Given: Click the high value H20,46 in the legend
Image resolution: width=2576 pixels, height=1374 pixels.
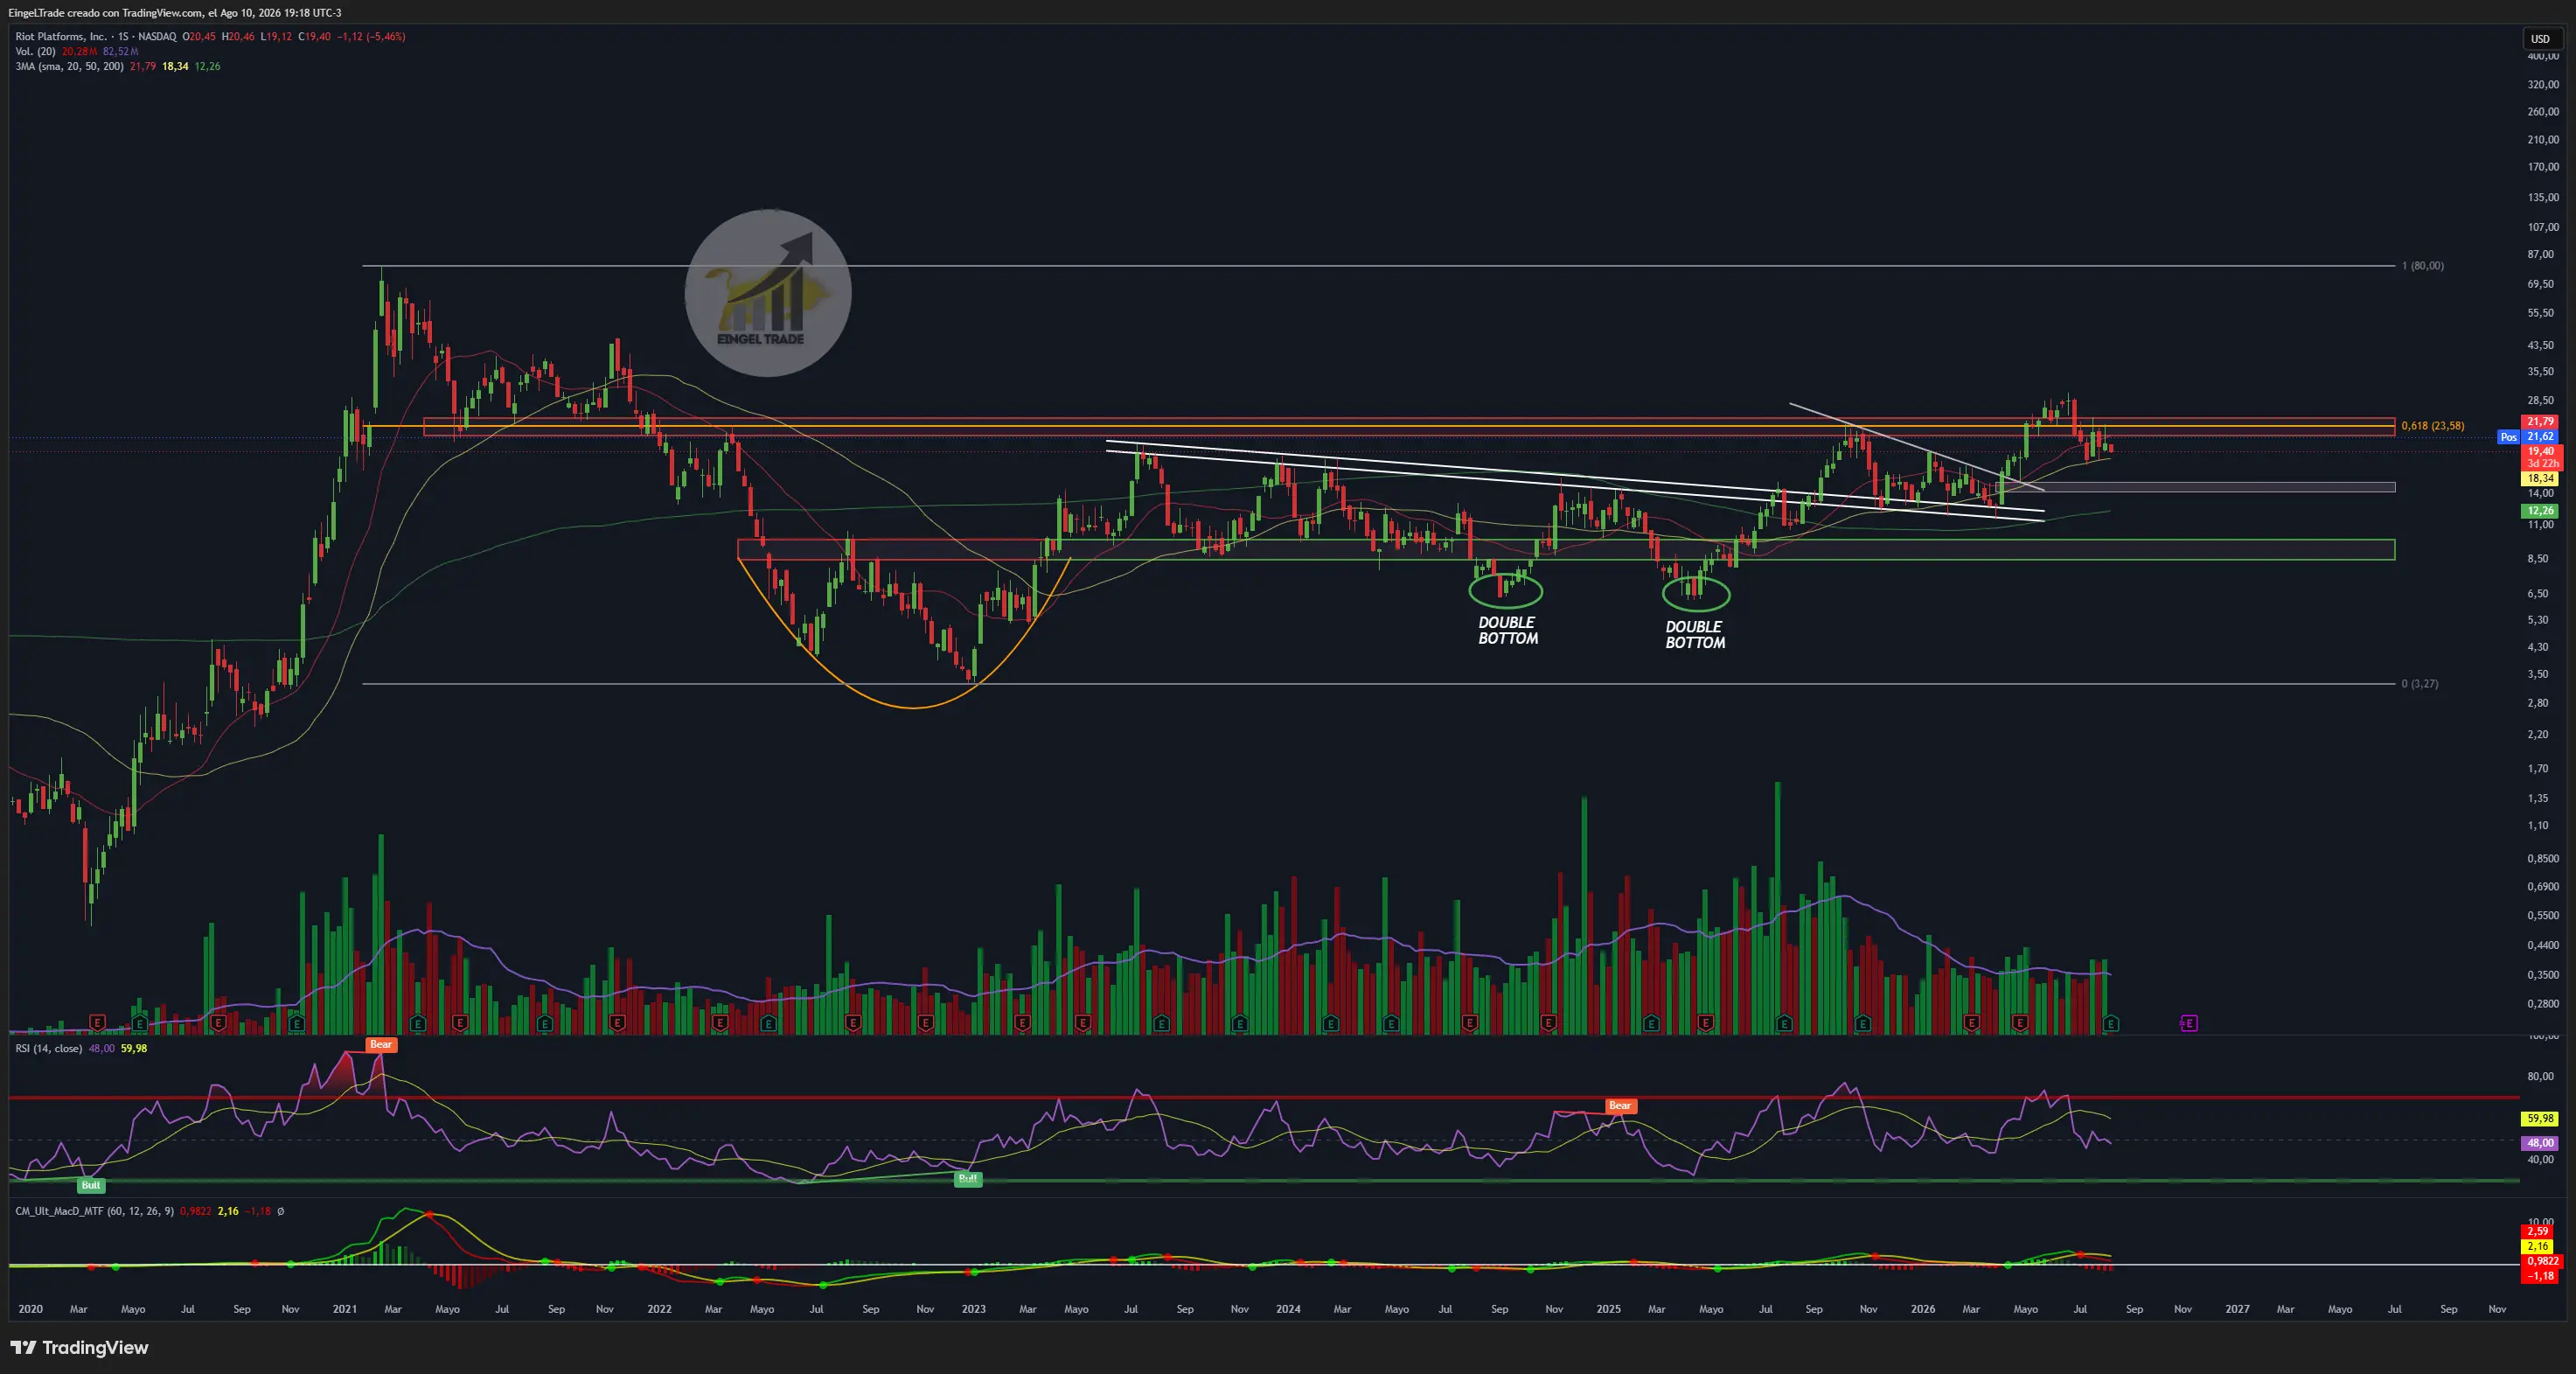Looking at the screenshot, I should point(238,36).
